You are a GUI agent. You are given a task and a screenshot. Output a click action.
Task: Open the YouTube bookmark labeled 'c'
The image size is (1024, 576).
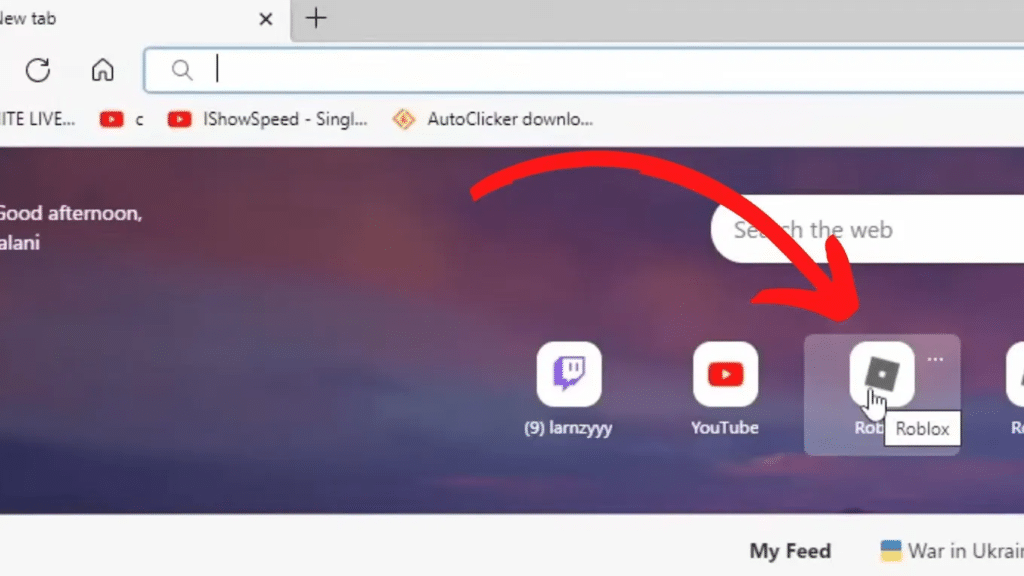[121, 120]
